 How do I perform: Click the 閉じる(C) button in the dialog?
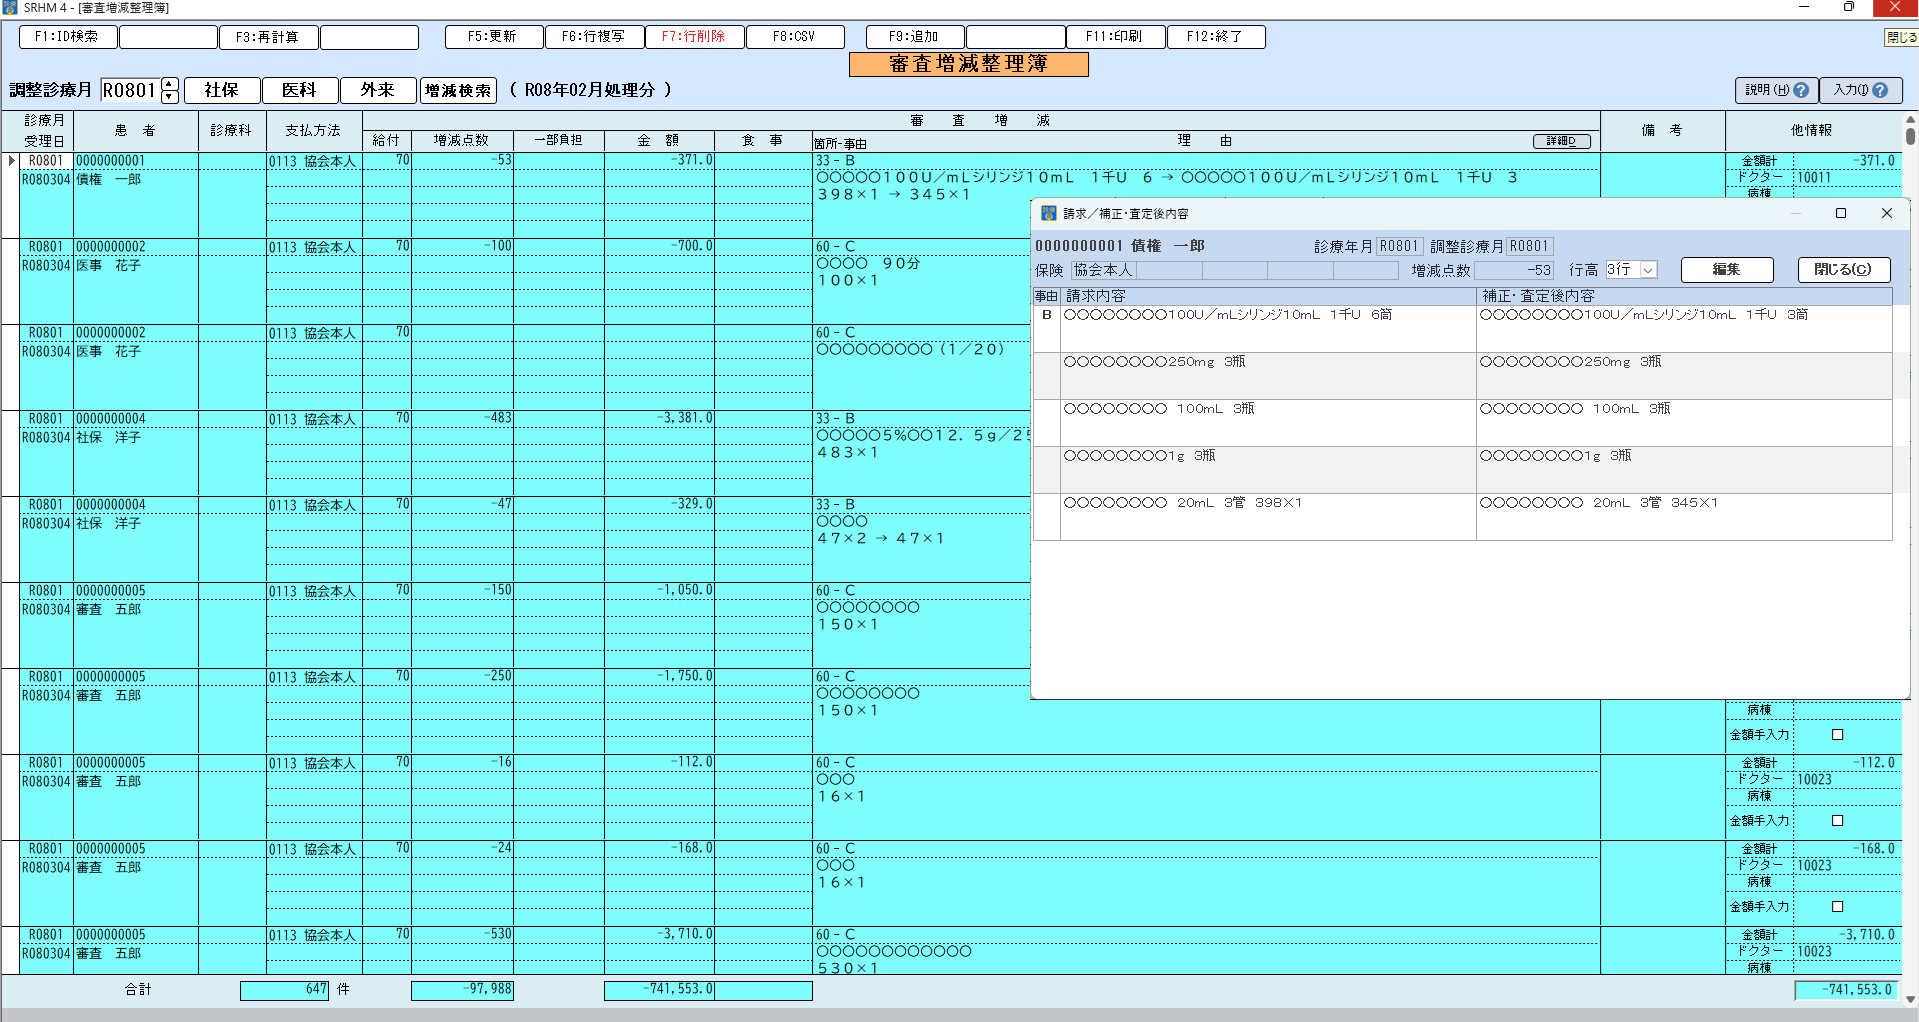coord(1843,270)
